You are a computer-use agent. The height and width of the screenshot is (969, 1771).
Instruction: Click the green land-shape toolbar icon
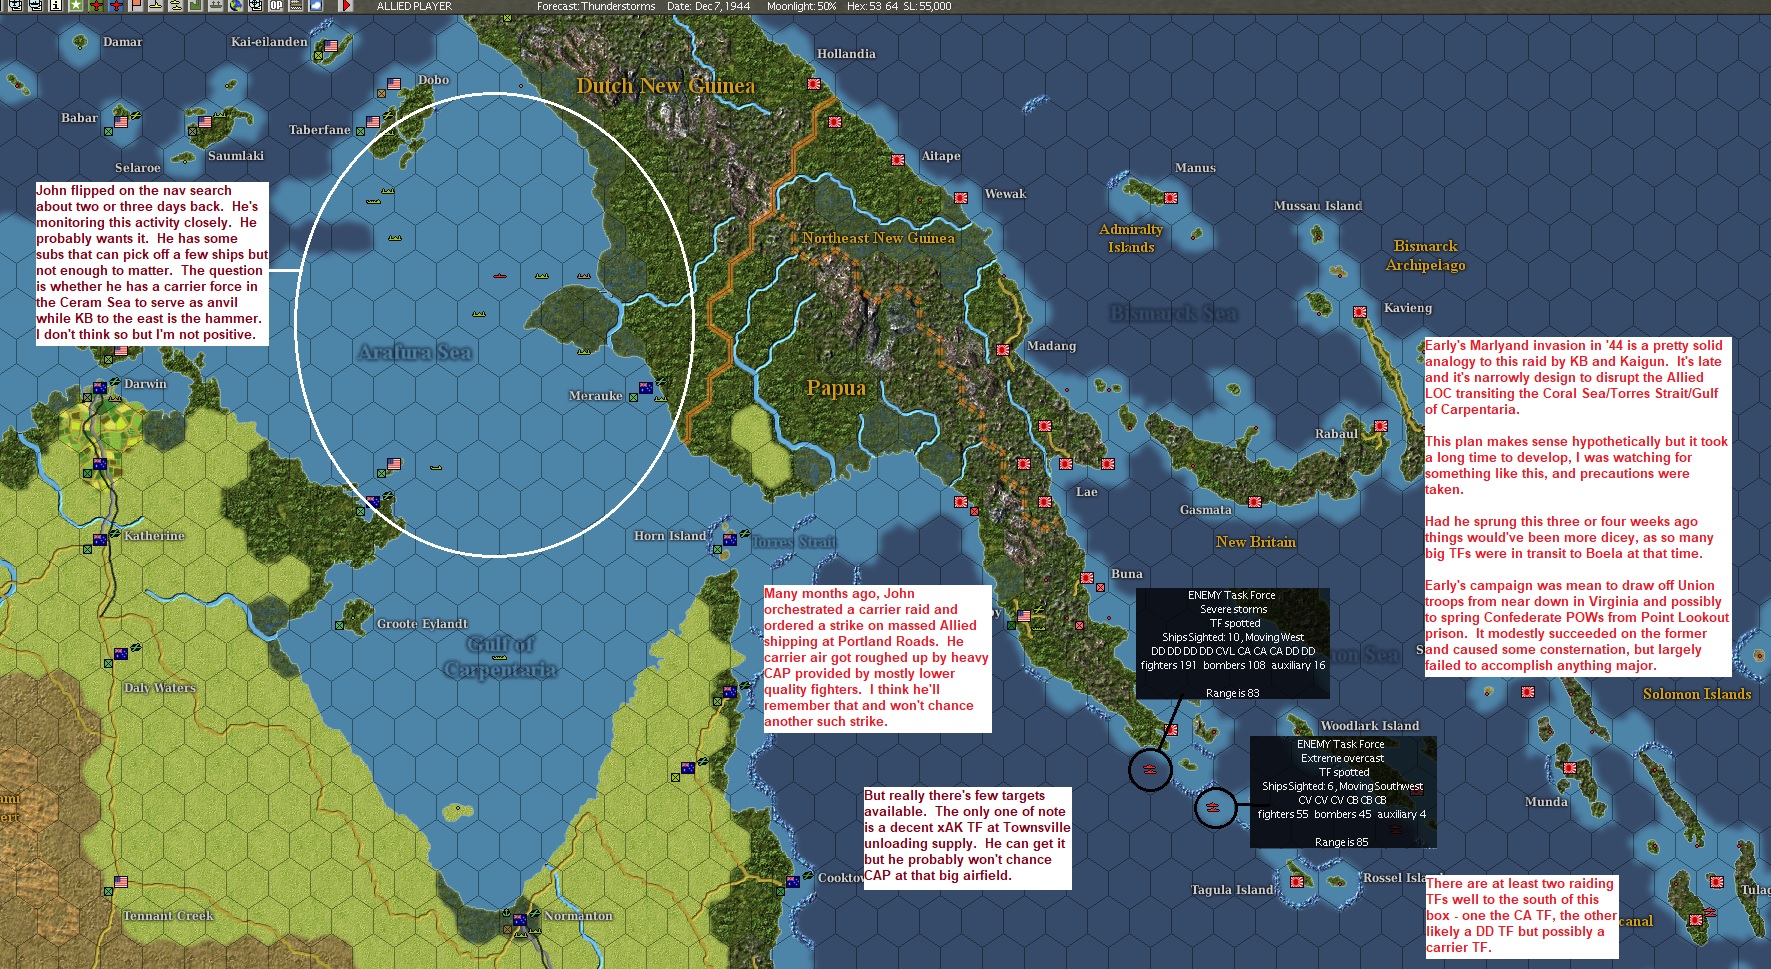pos(196,5)
